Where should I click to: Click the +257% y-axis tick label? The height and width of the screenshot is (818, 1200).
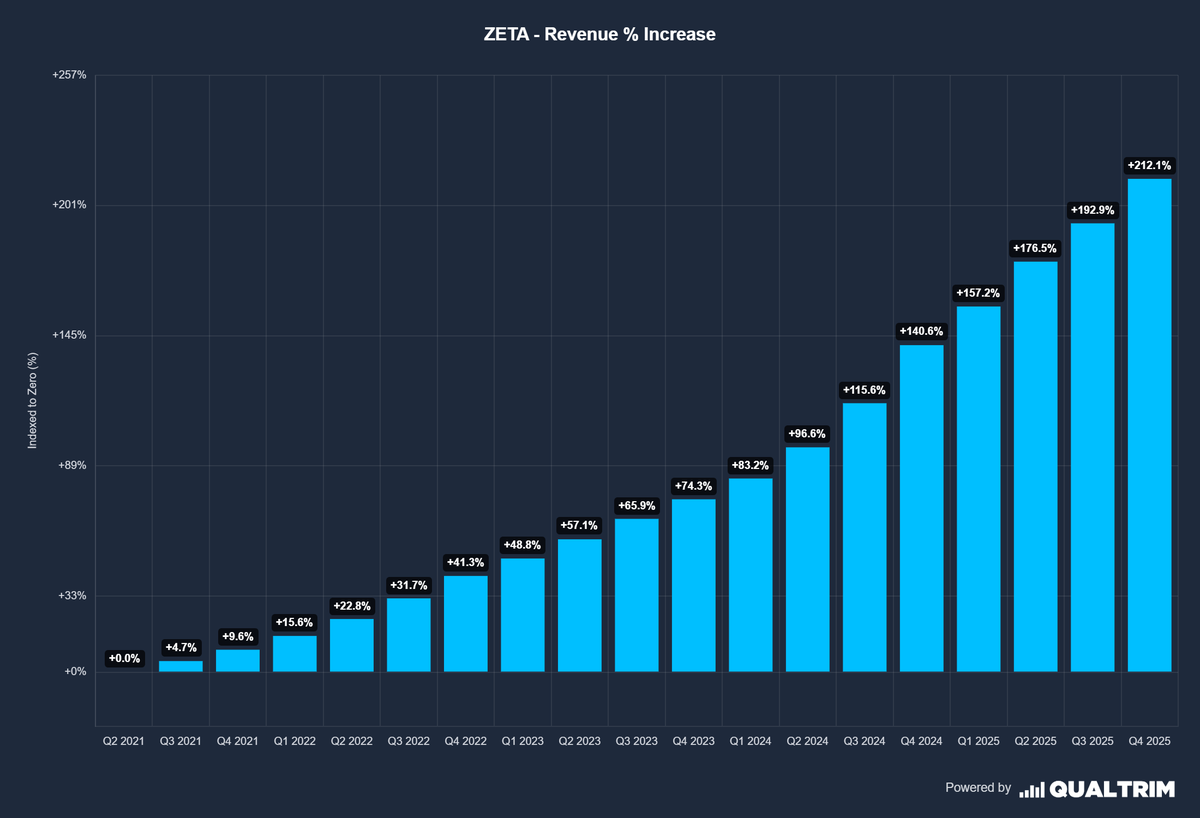click(70, 75)
